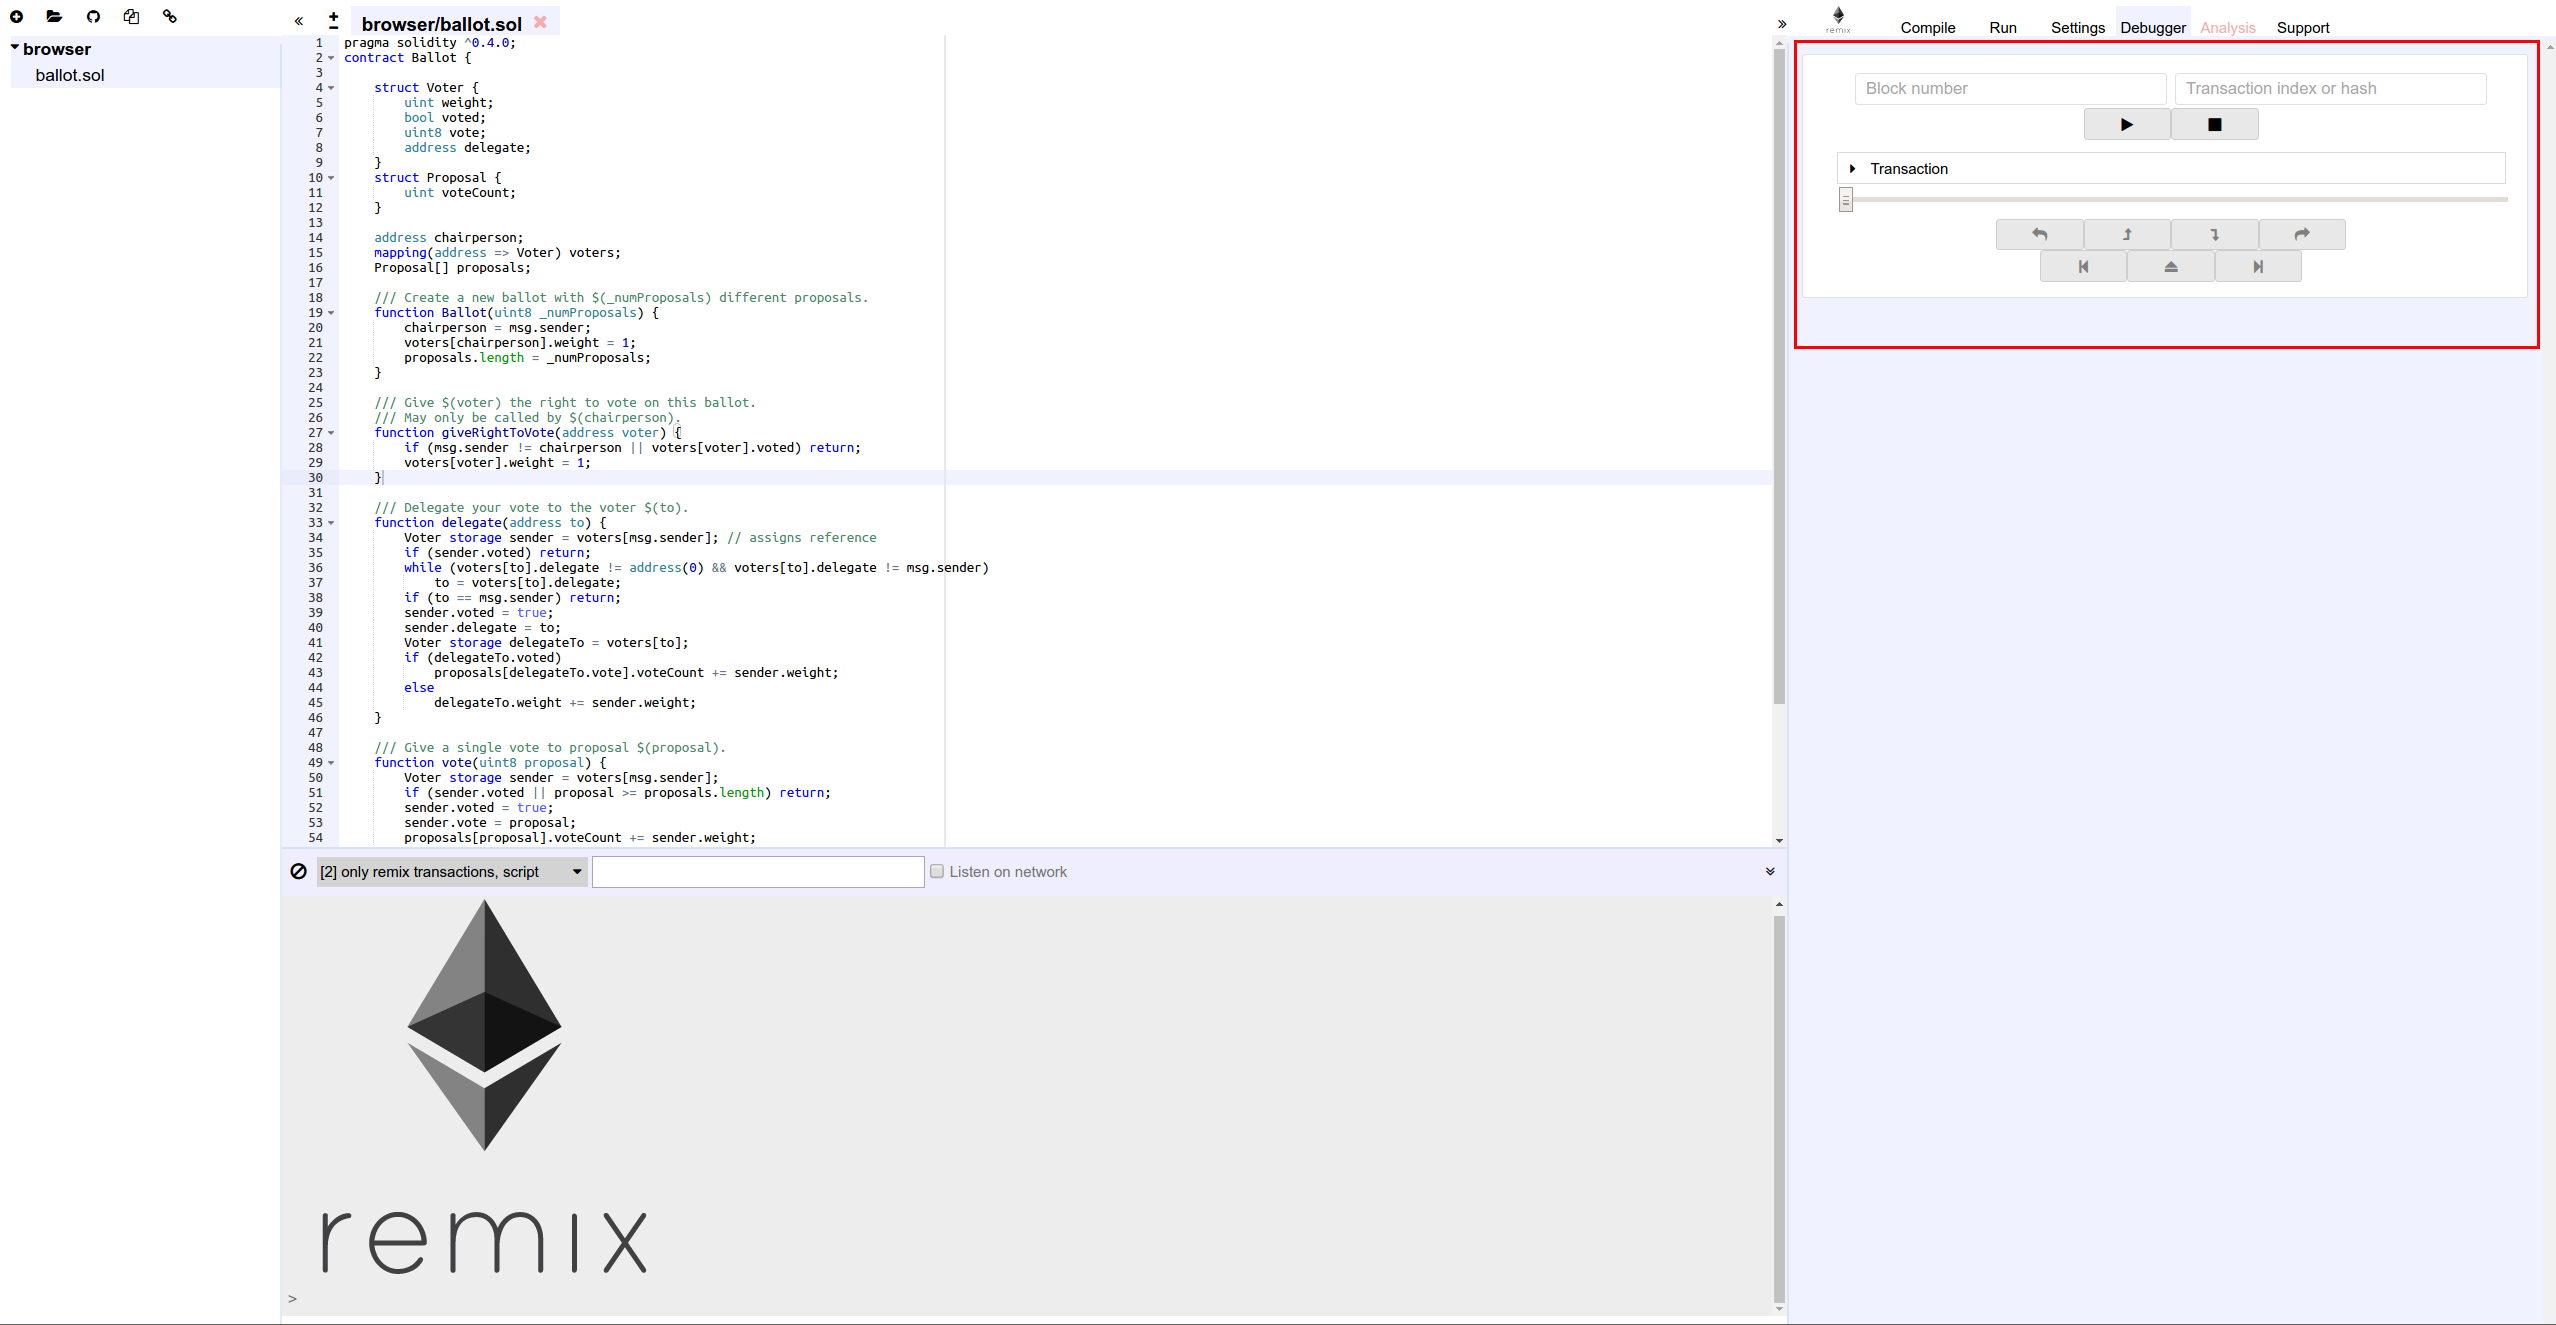Step into back in the debugger
2556x1325 pixels.
(x=2127, y=235)
